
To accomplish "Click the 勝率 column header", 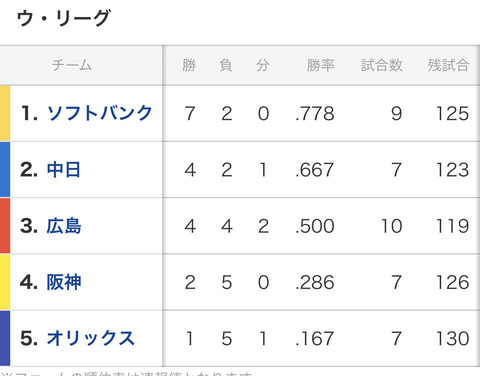I will [x=320, y=65].
